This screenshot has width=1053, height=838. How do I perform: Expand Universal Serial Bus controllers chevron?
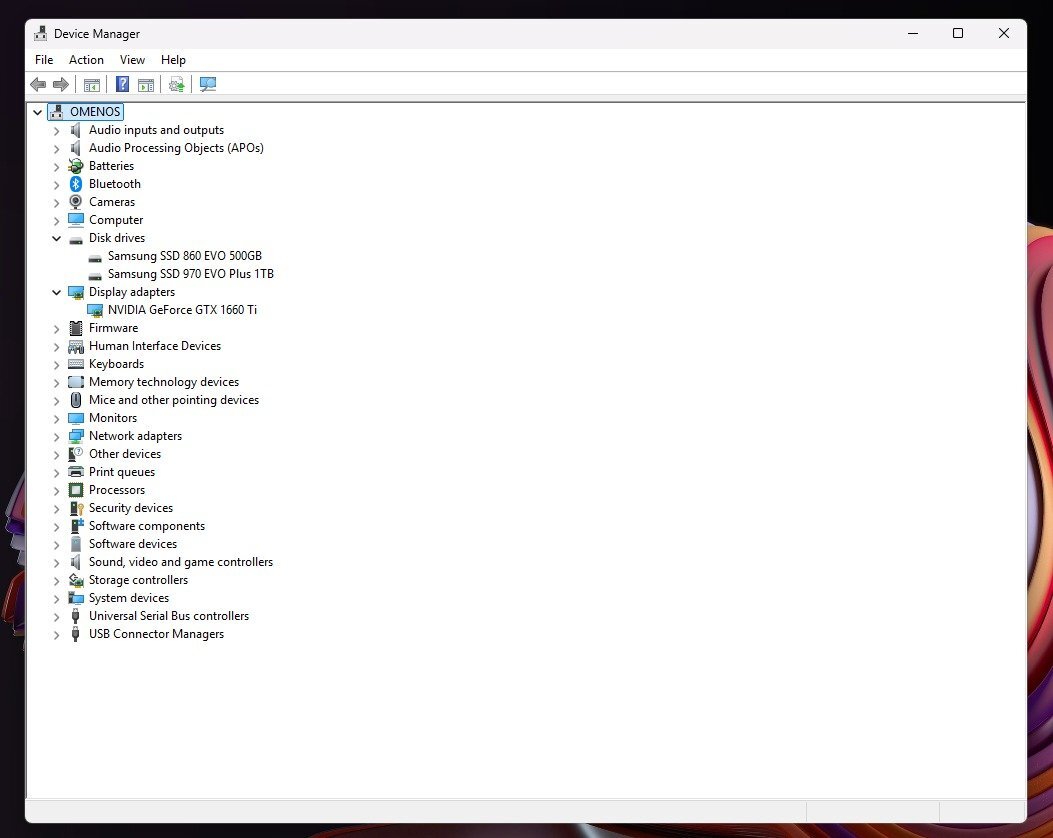click(56, 616)
